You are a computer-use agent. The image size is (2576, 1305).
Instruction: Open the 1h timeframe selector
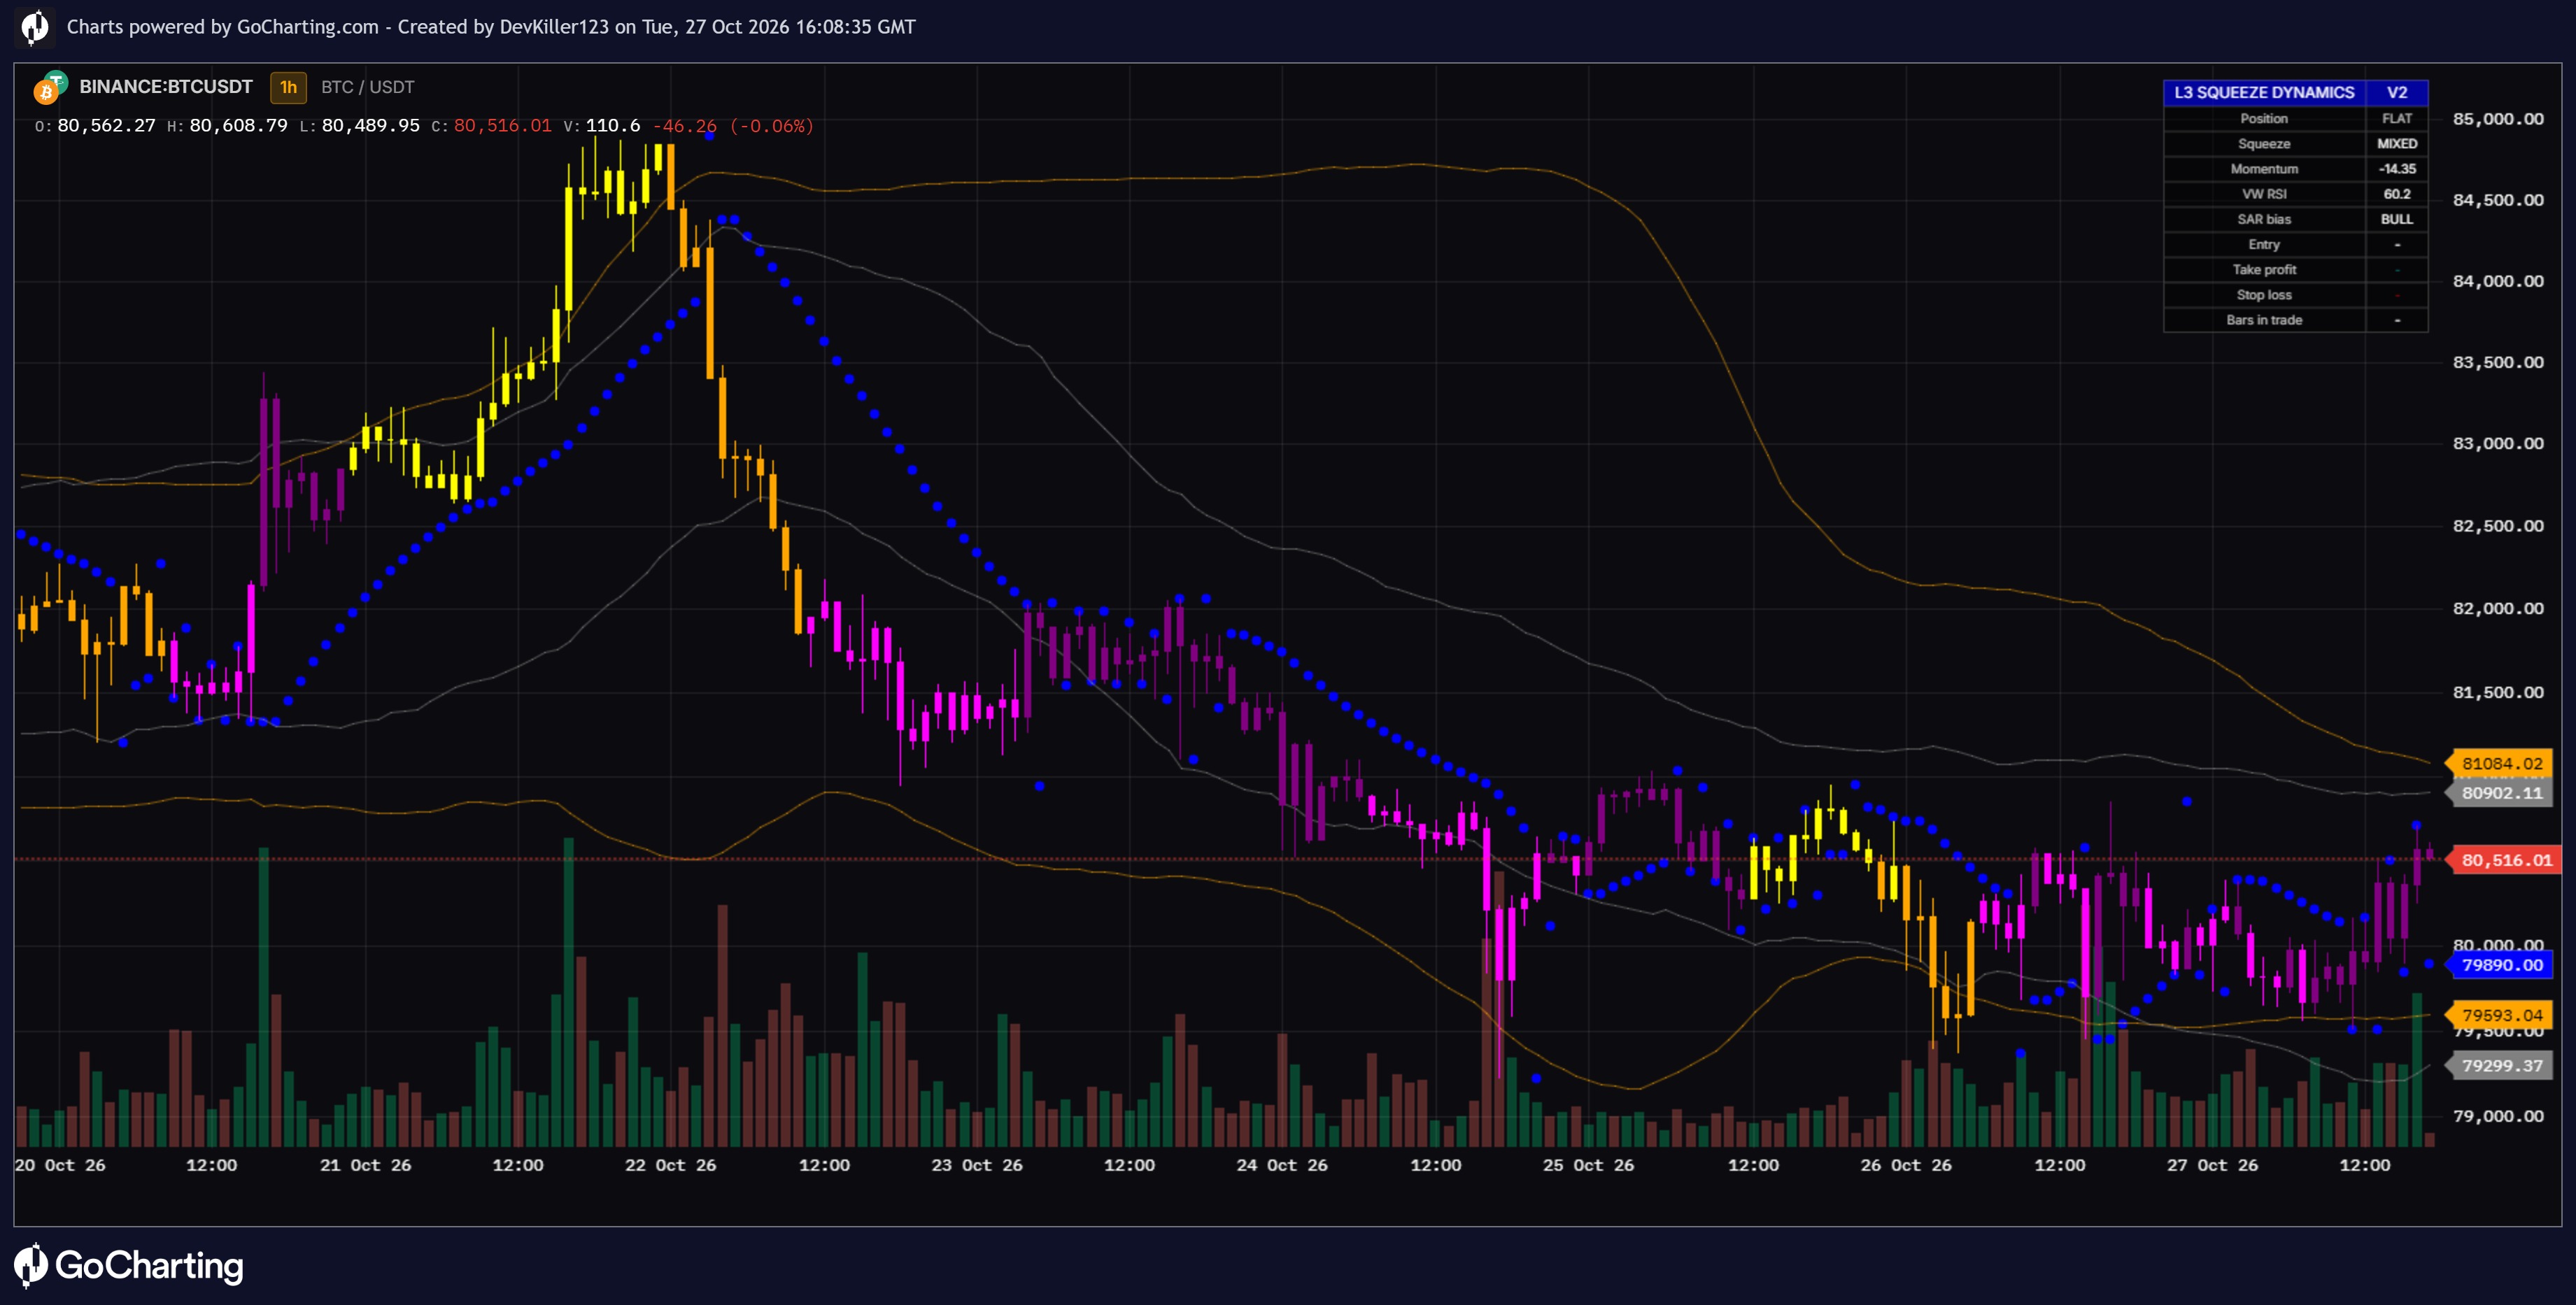288,87
